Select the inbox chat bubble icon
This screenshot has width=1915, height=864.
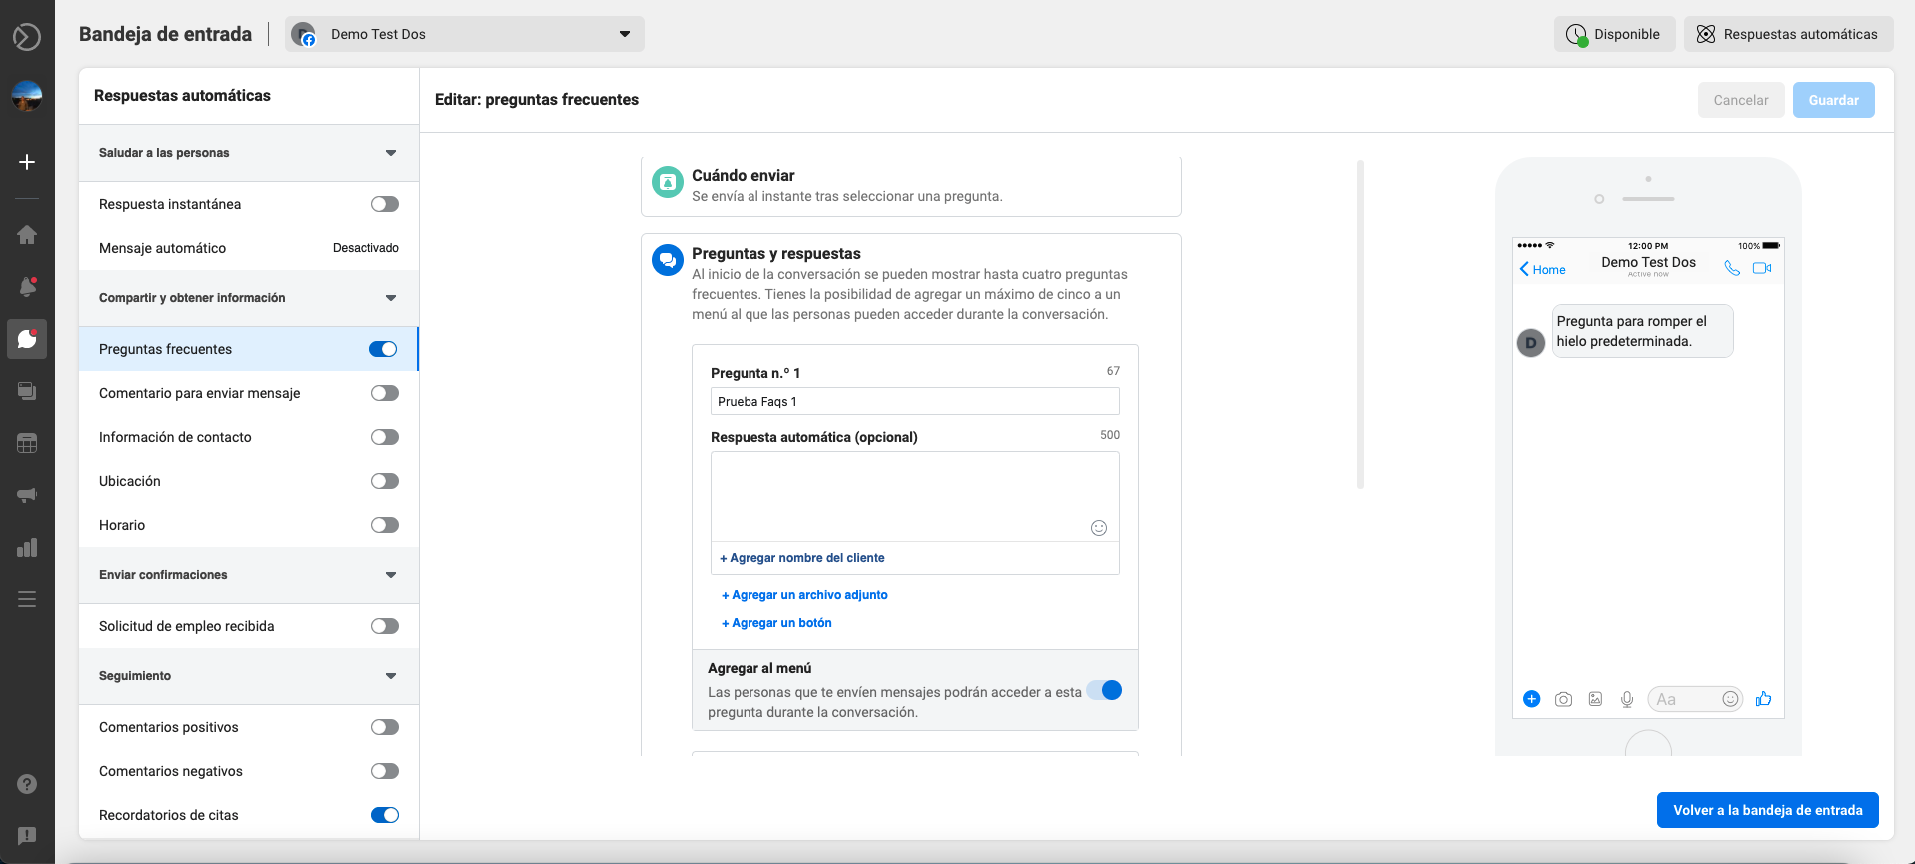(x=27, y=339)
